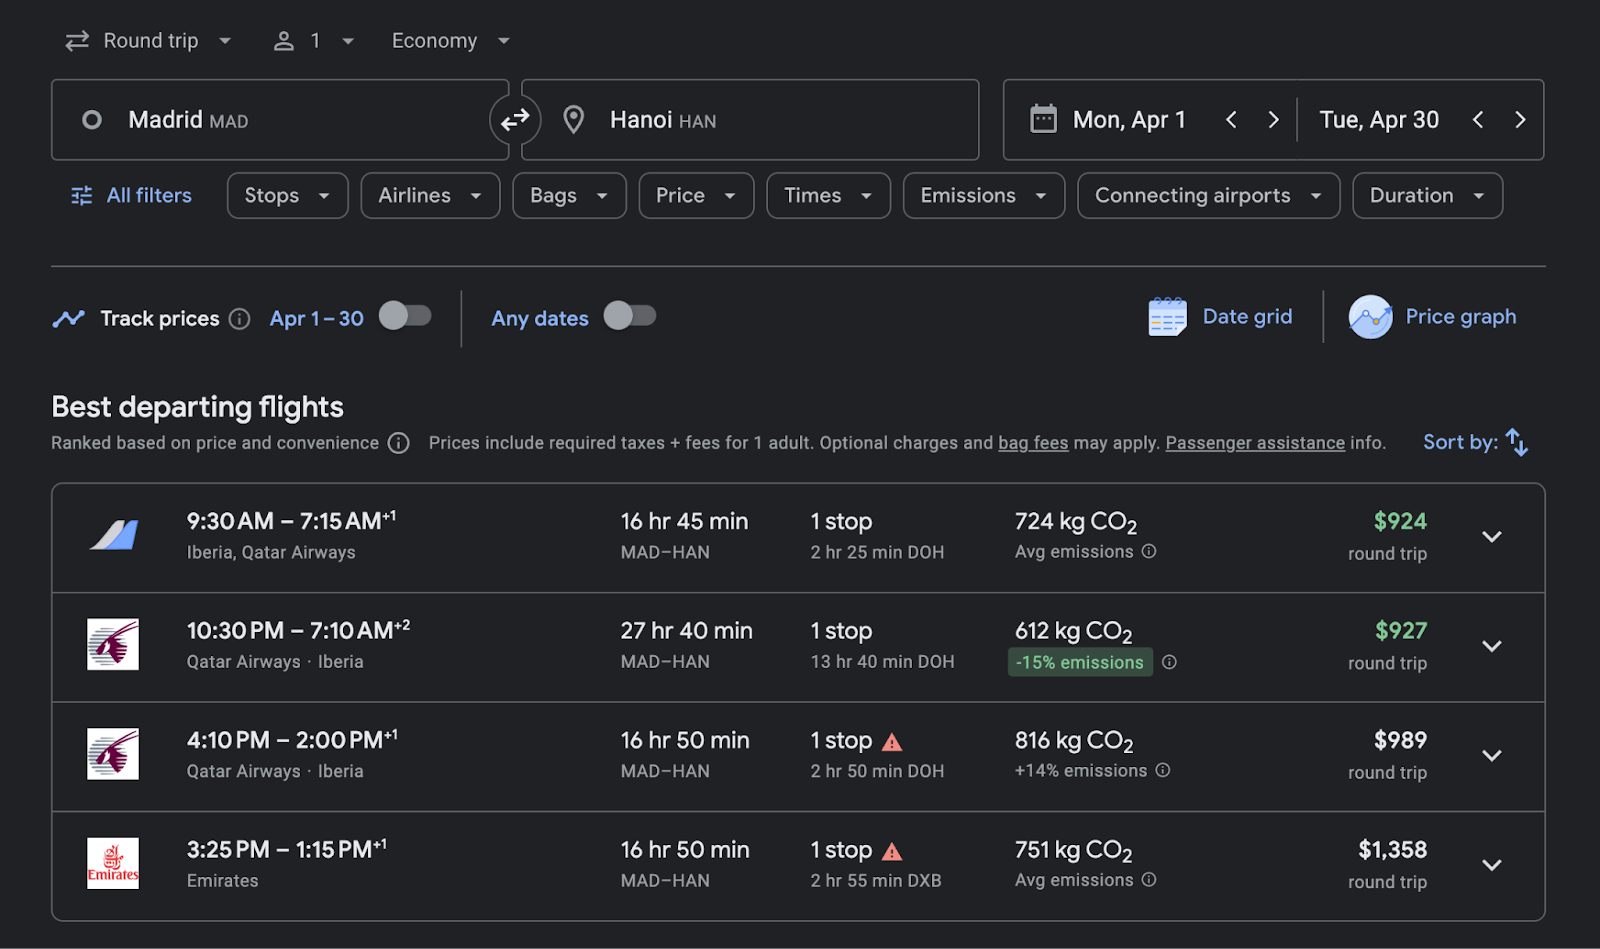Click info icon by -15% emissions badge

click(1169, 662)
